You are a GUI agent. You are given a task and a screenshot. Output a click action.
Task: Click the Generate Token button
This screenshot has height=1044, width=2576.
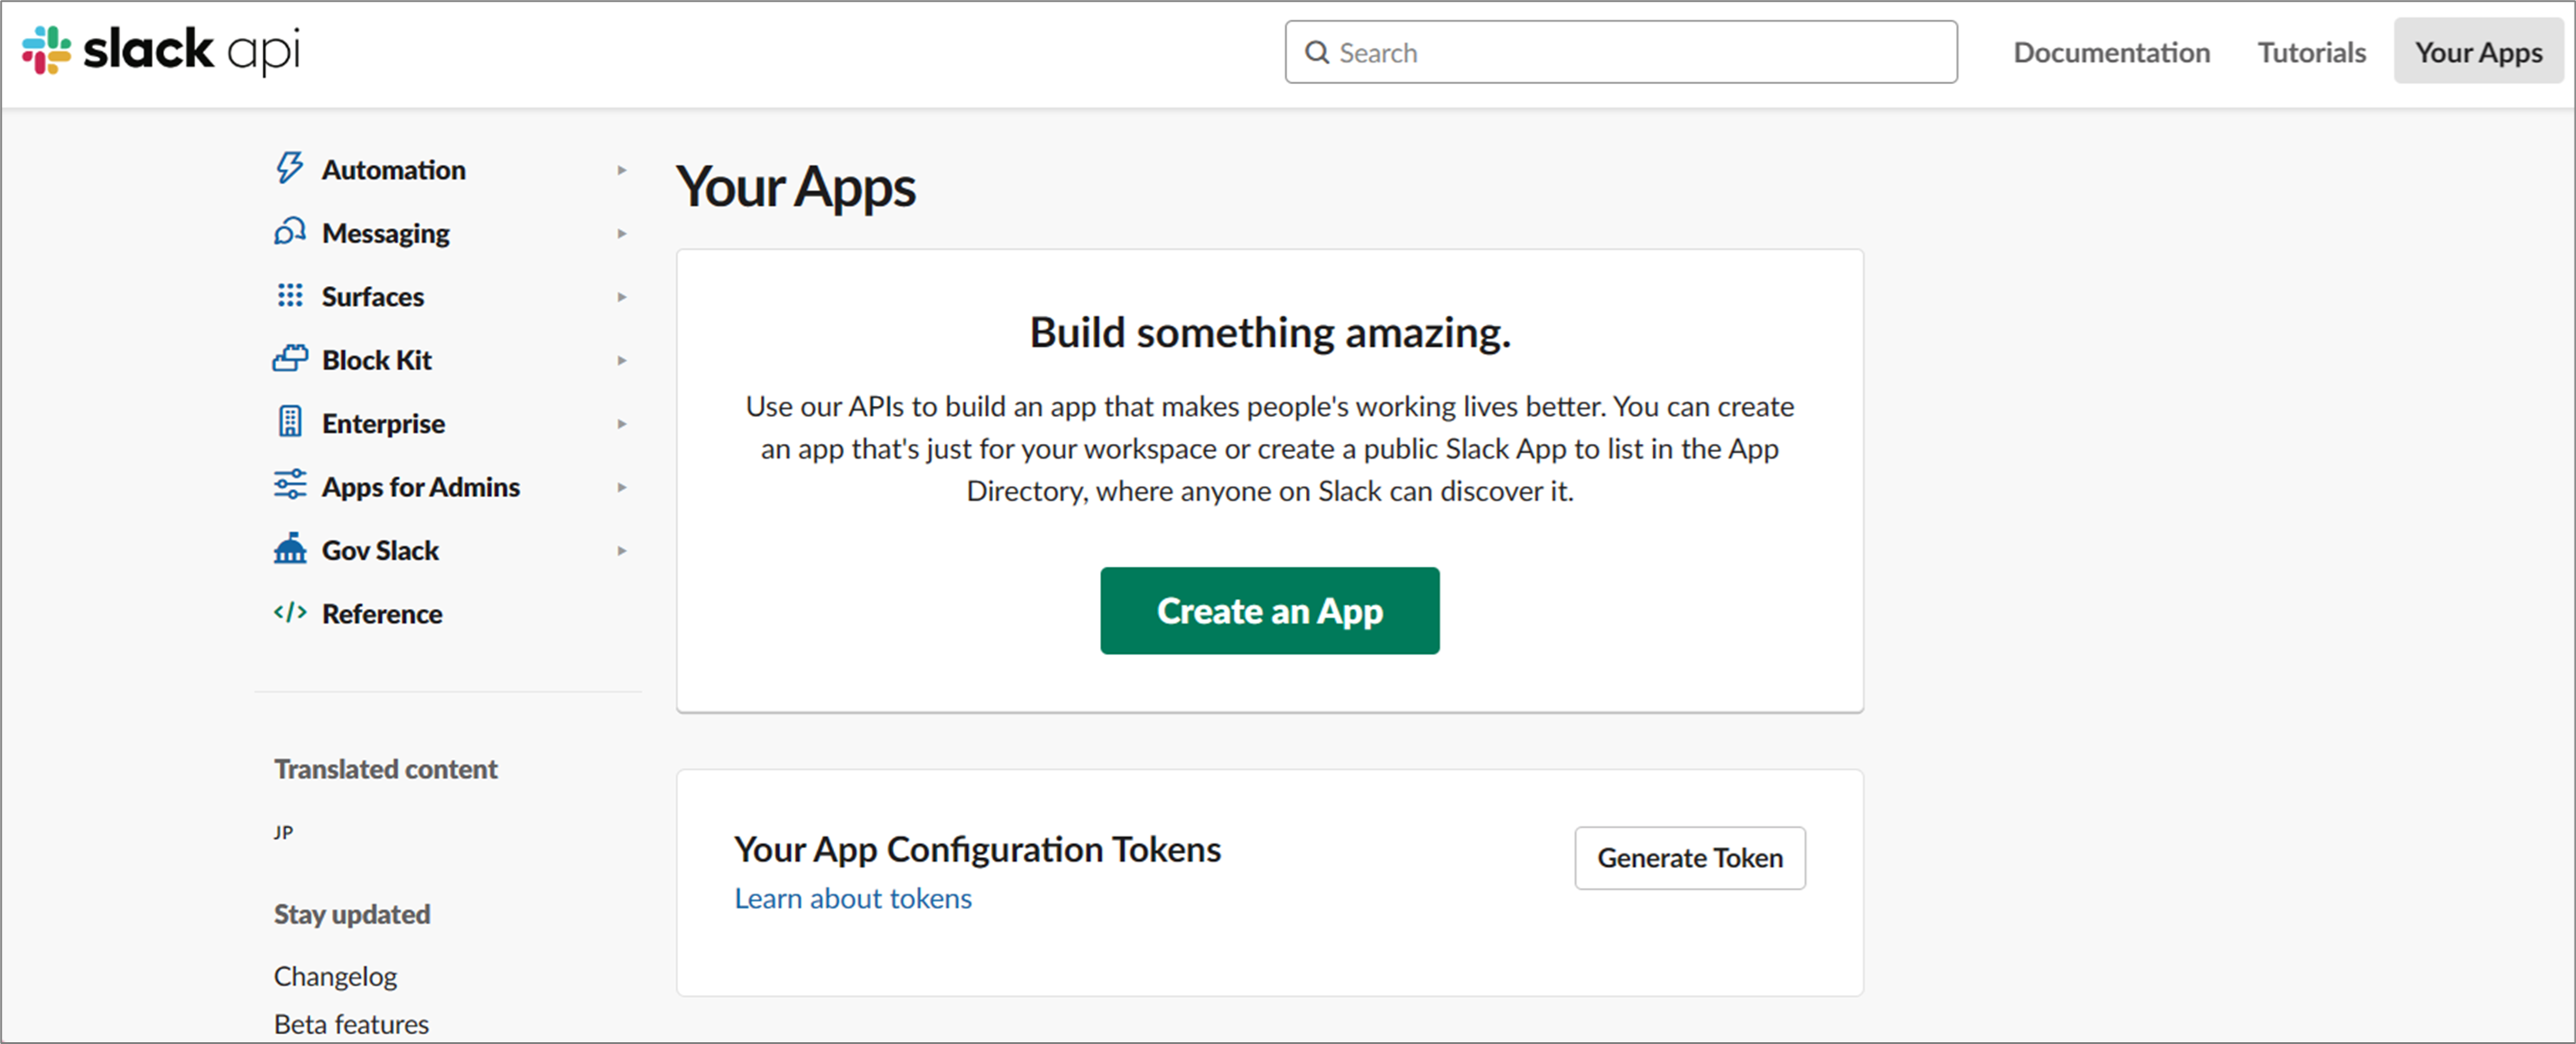click(1690, 858)
